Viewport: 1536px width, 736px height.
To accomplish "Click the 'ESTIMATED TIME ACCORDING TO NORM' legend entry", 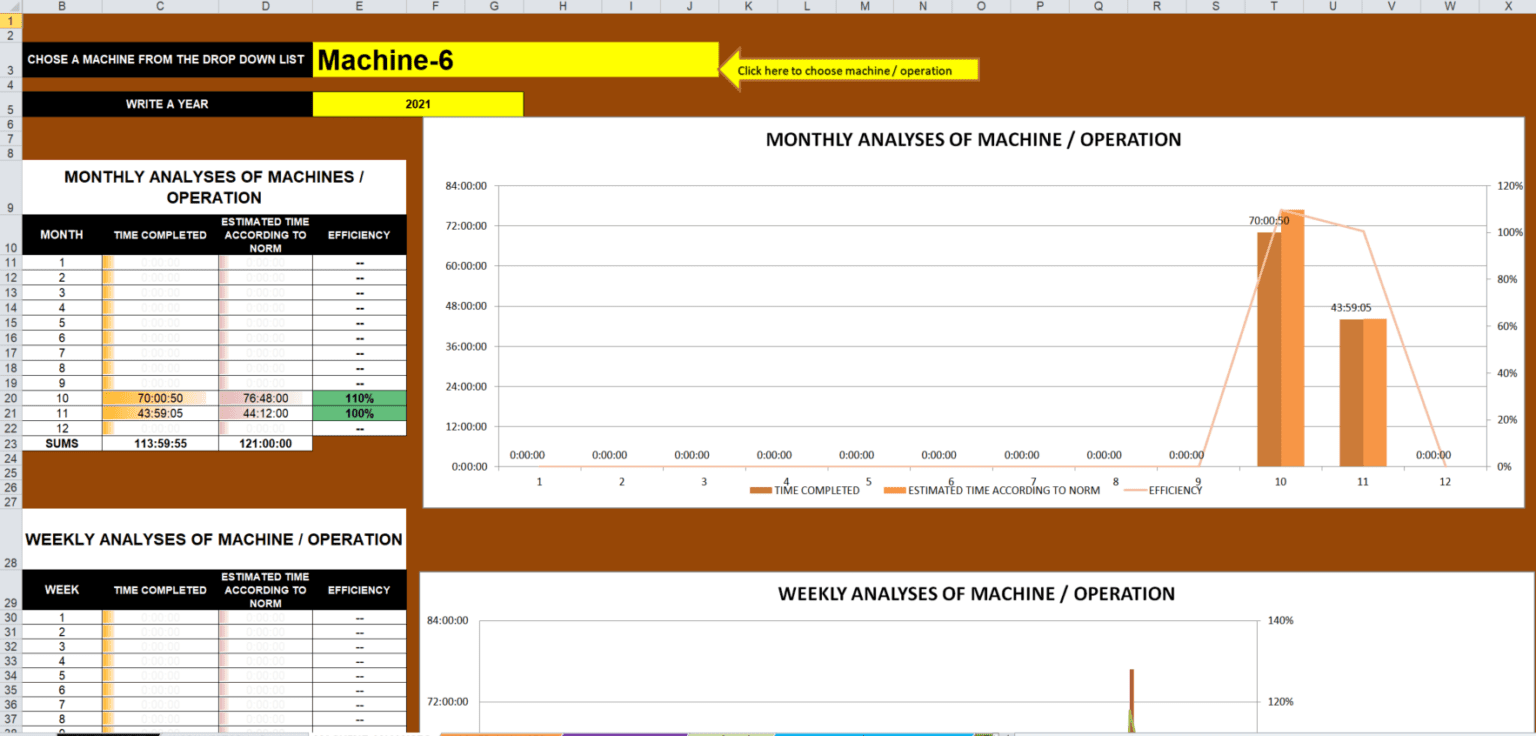I will click(995, 491).
